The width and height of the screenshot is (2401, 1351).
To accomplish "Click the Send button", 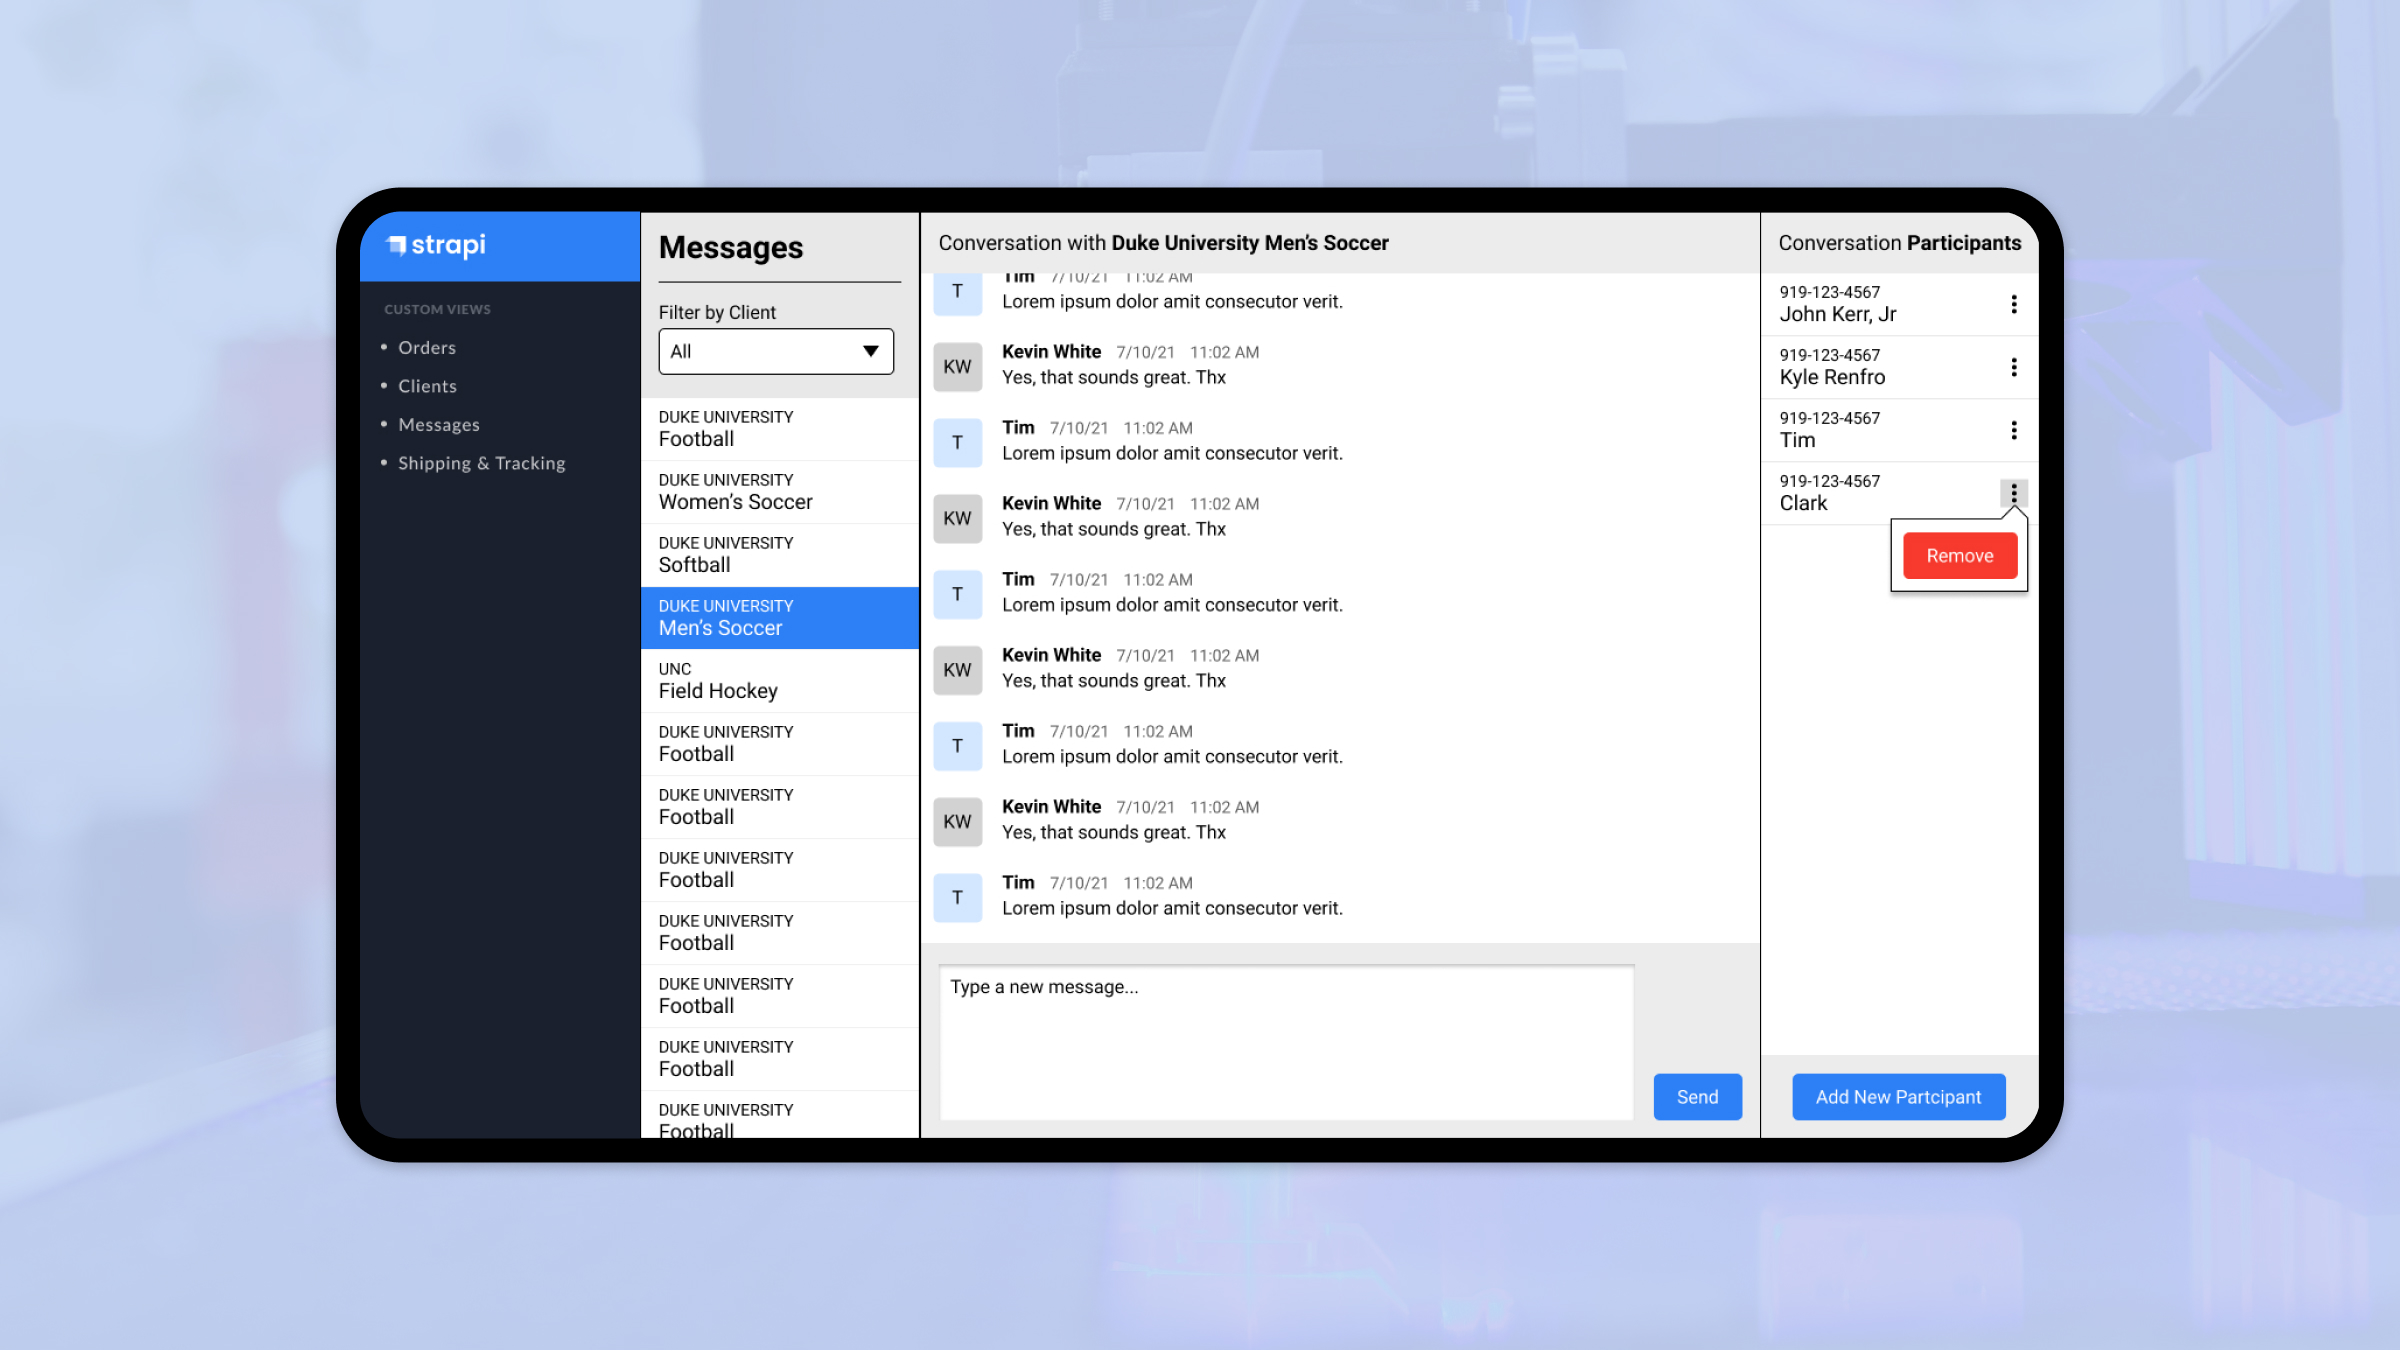I will pos(1696,1097).
